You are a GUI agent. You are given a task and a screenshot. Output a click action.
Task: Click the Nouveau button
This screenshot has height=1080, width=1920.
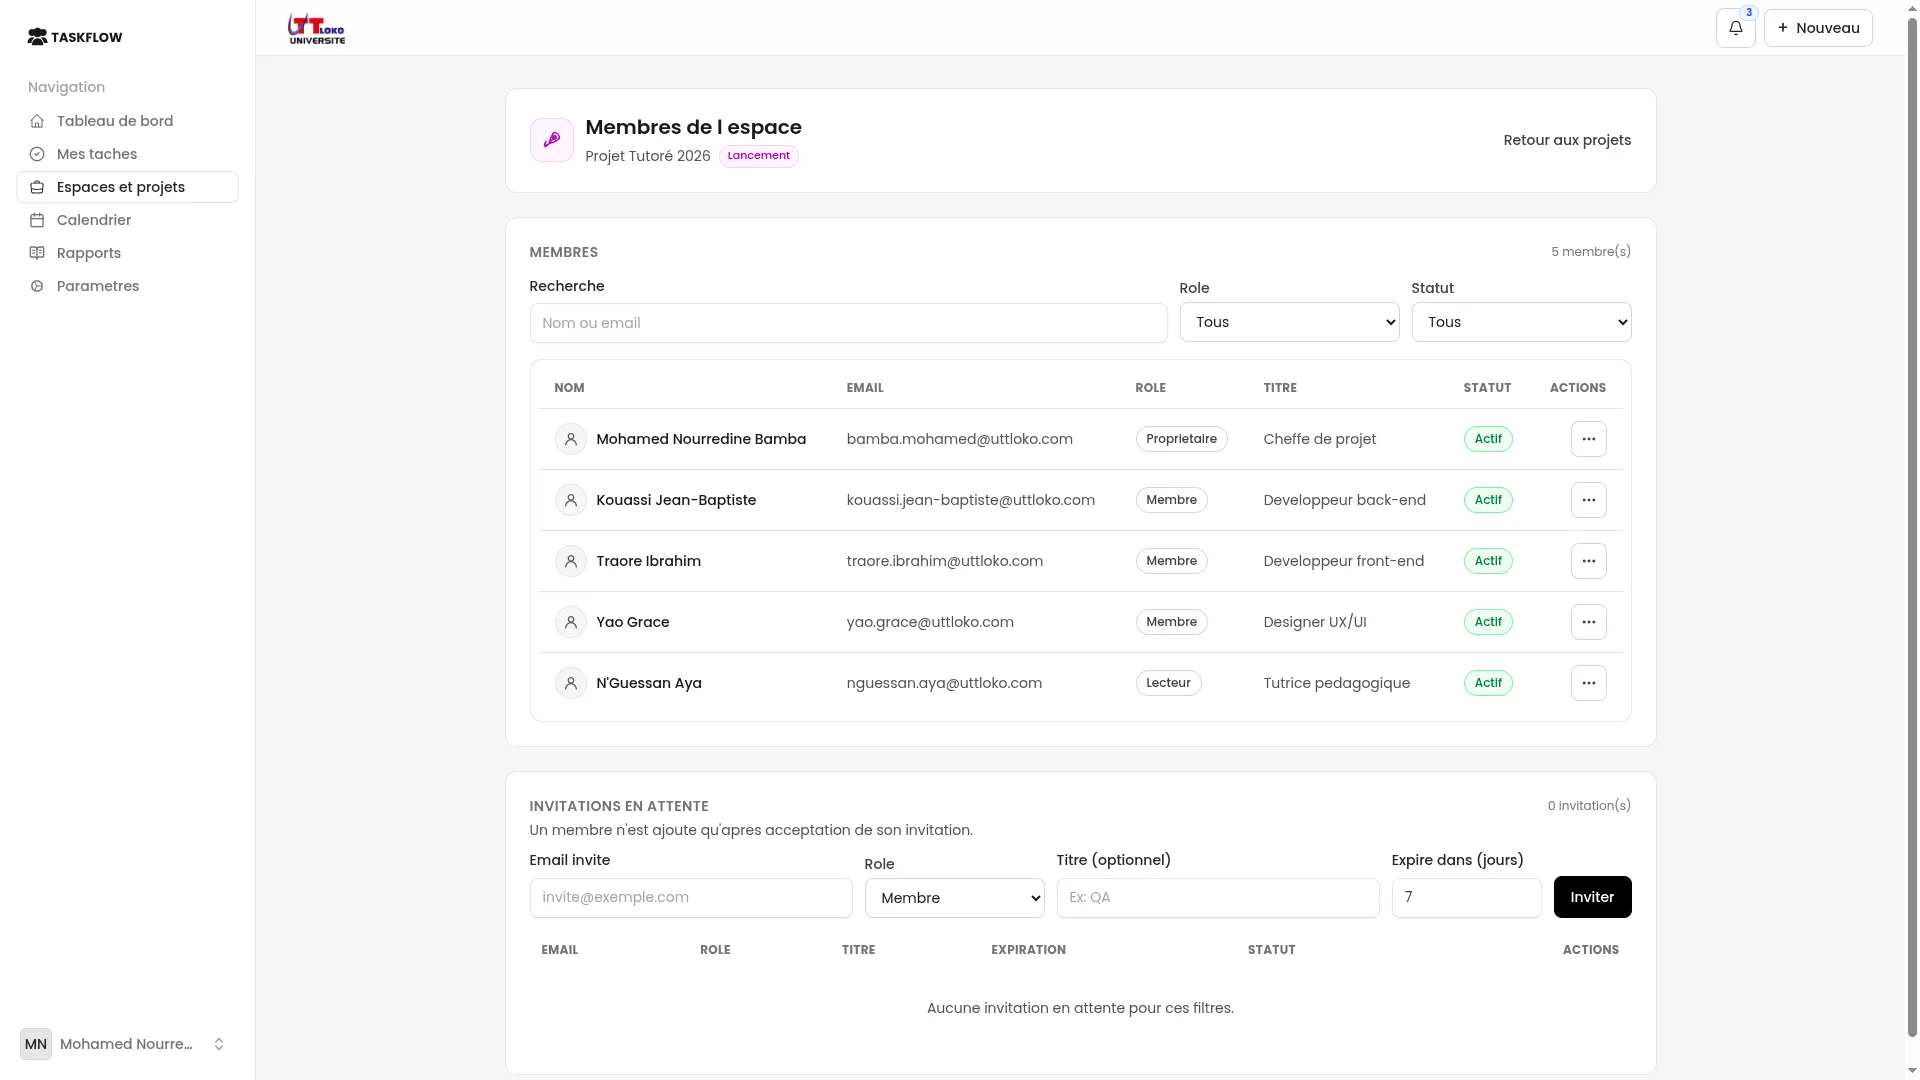pos(1818,28)
